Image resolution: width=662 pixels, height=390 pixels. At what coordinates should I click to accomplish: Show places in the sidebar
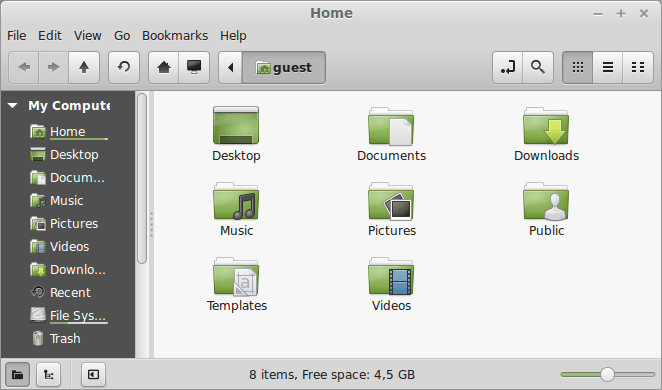click(x=17, y=374)
